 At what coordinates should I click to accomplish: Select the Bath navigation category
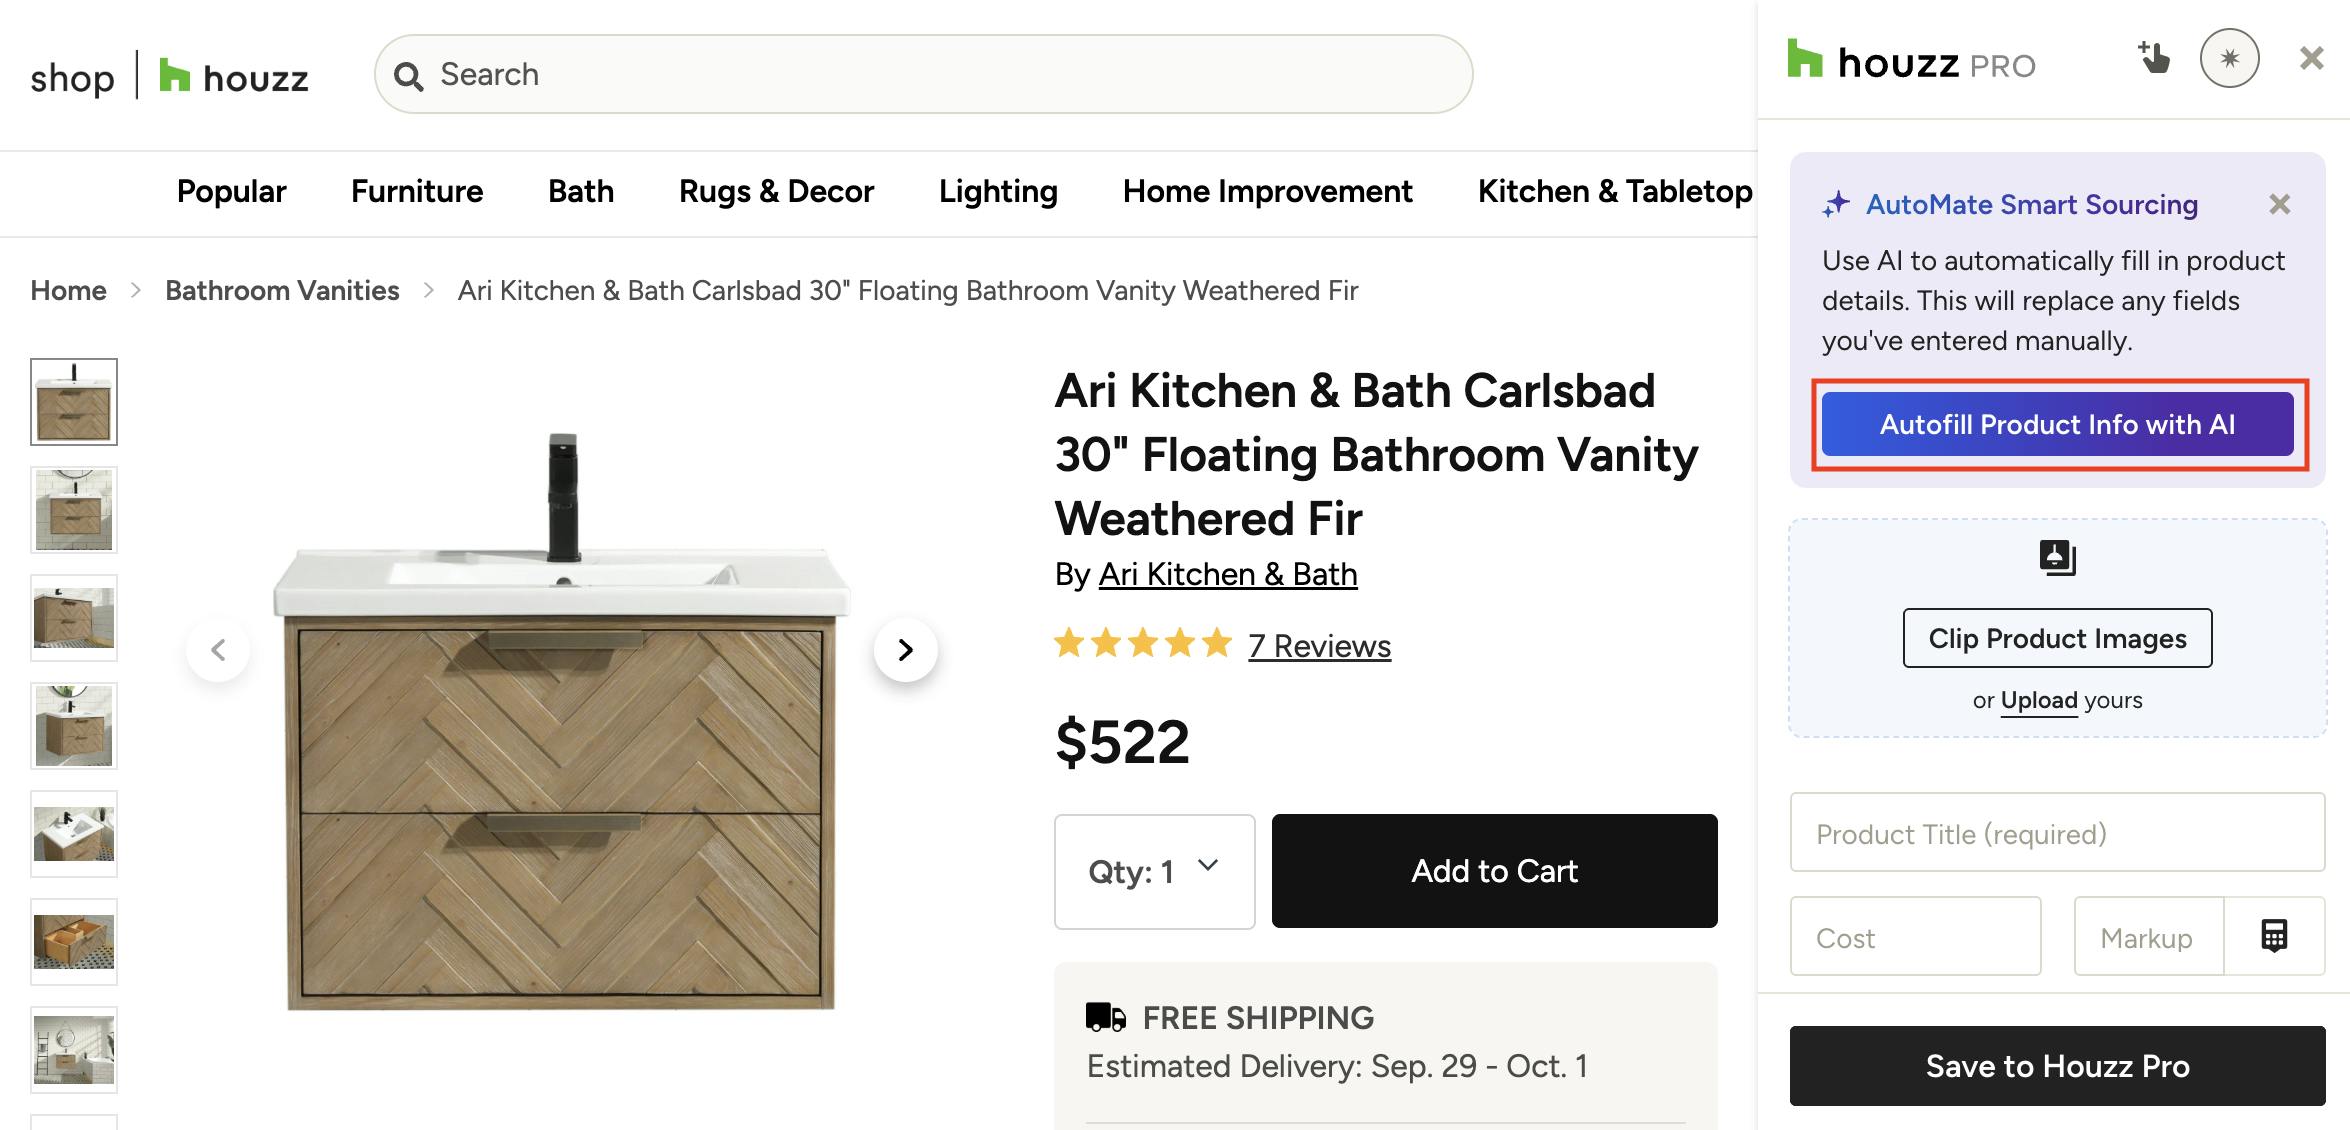[x=581, y=192]
